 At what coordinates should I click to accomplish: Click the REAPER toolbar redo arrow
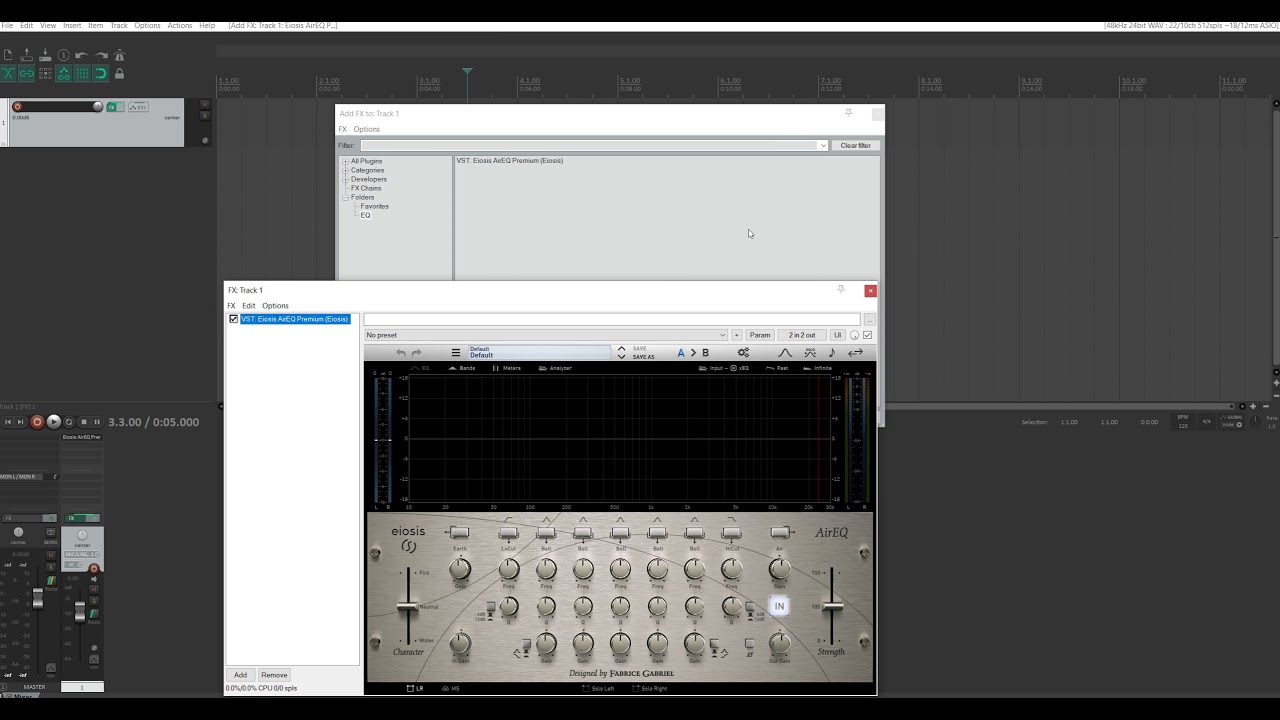click(101, 55)
